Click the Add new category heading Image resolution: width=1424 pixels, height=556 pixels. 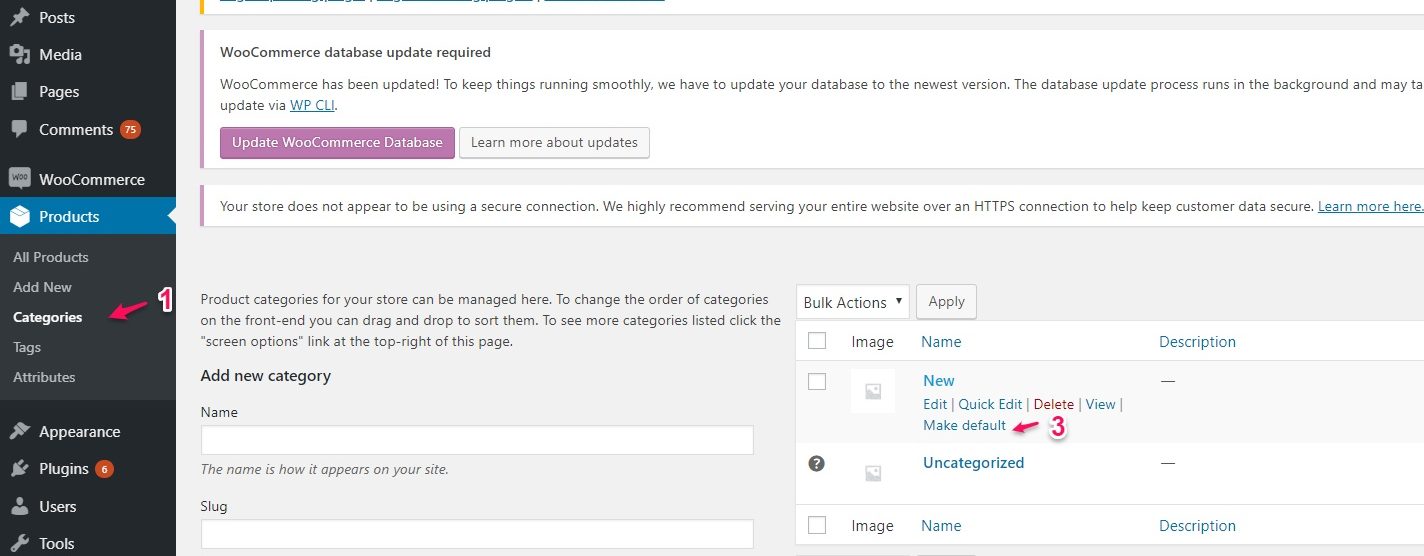266,375
